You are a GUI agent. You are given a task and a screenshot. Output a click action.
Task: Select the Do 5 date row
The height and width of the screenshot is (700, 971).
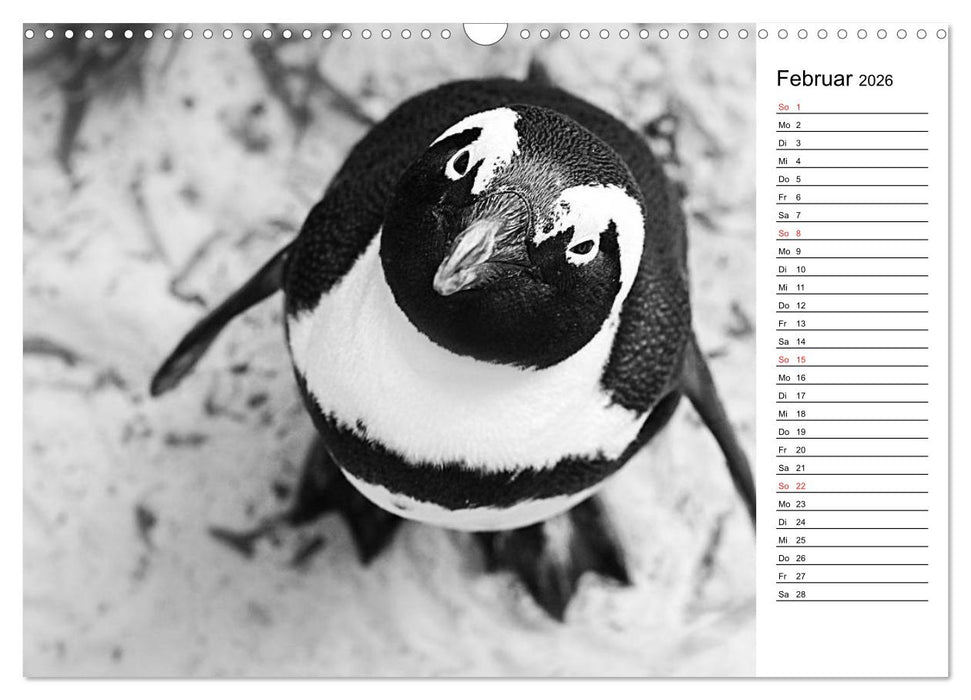coord(851,179)
